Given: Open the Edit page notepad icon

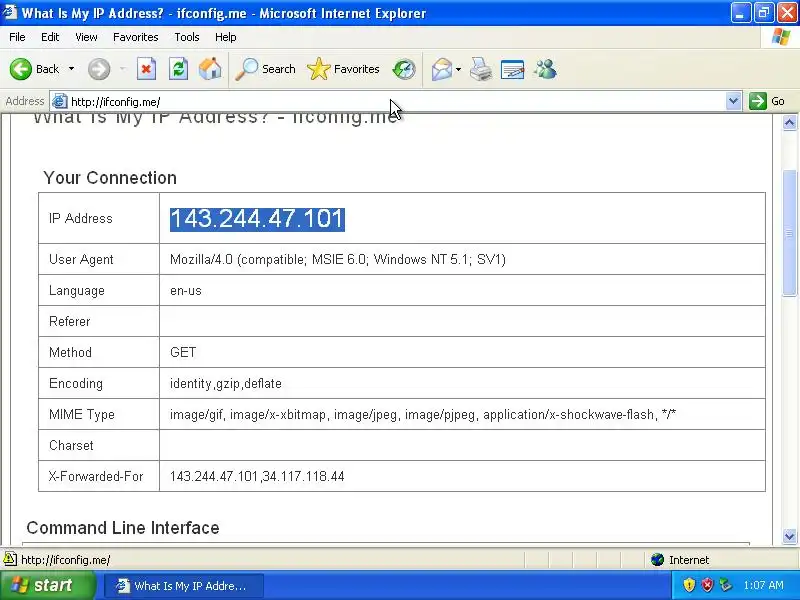Looking at the screenshot, I should click(513, 69).
